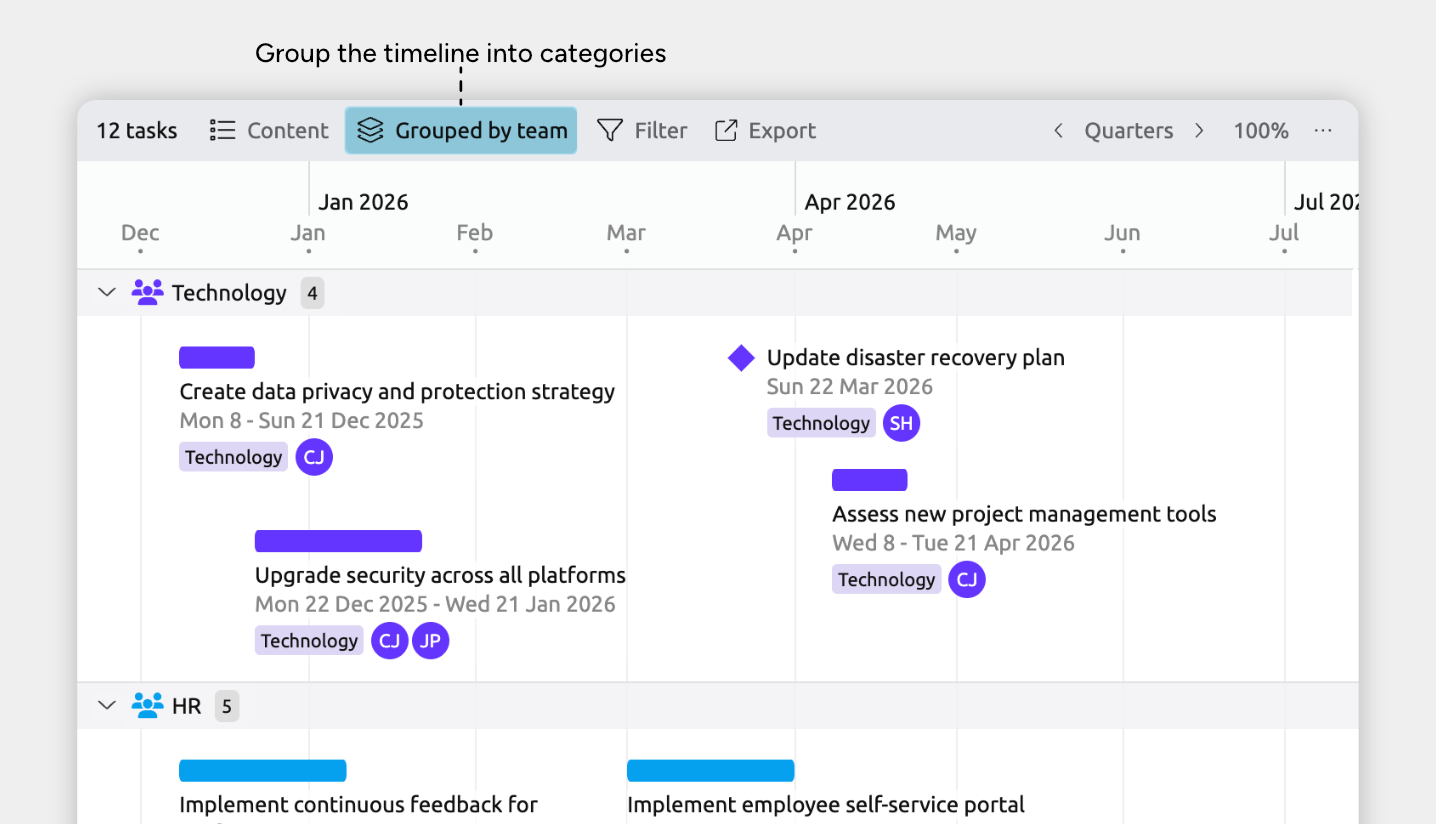Open the three-dots more options menu
This screenshot has height=824, width=1436.
1323,131
